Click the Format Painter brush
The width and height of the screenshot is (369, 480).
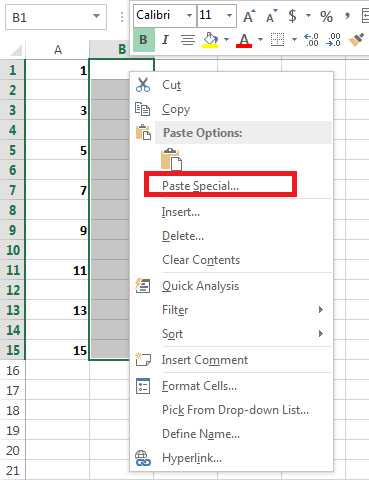click(x=356, y=40)
